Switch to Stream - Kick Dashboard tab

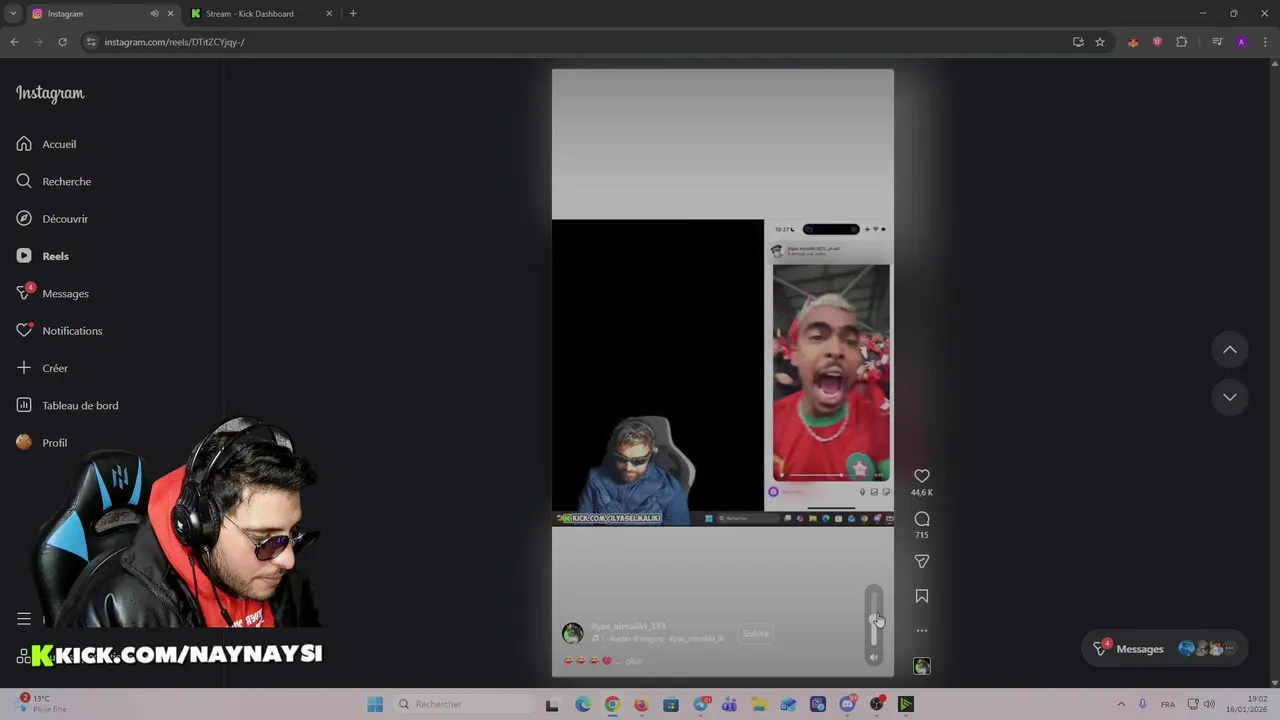point(260,14)
